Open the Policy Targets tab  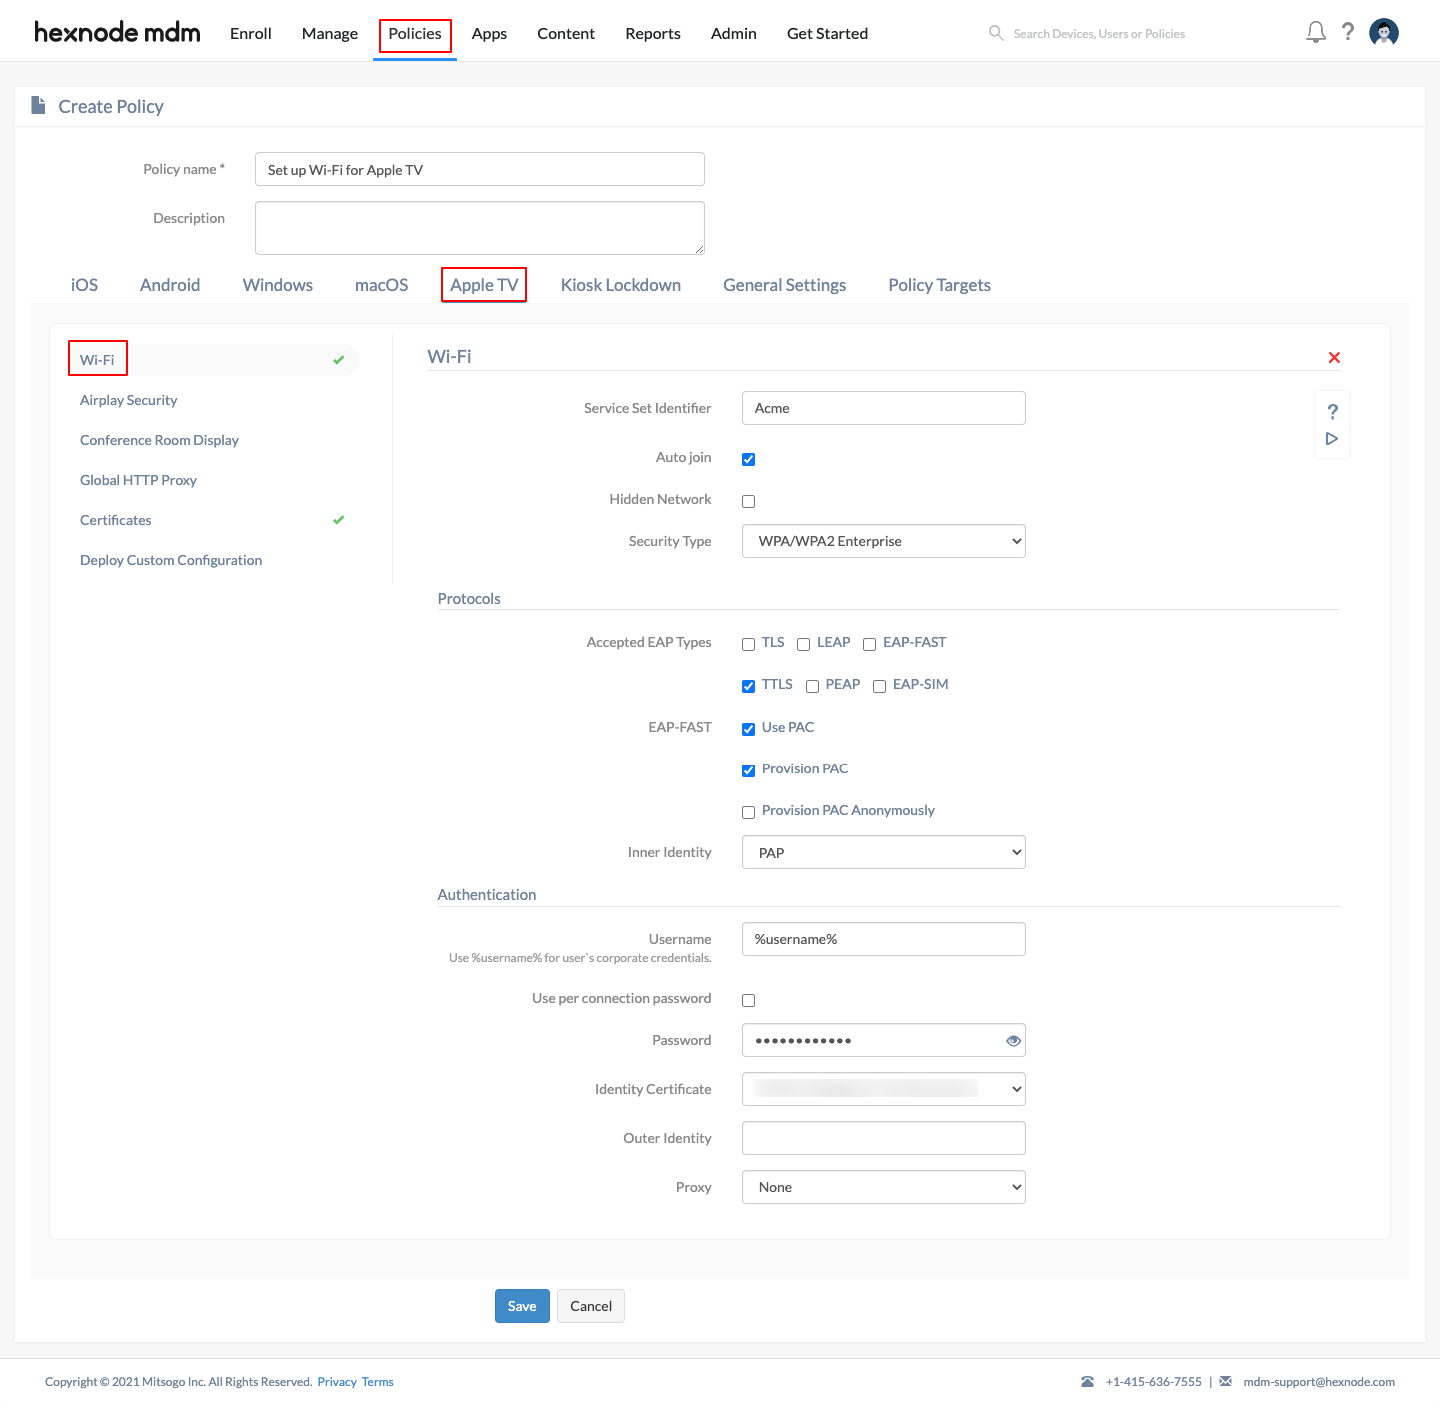coord(940,285)
